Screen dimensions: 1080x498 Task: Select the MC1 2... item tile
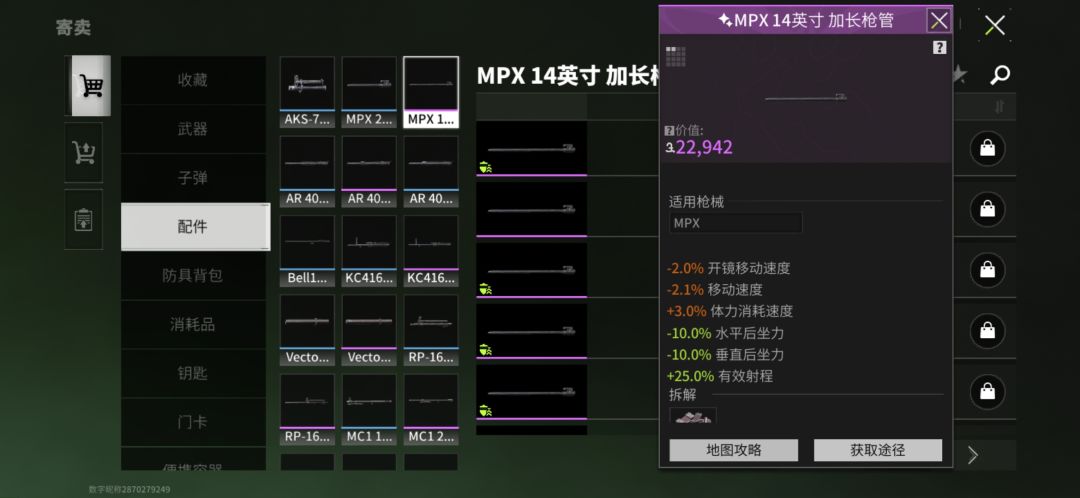(431, 409)
